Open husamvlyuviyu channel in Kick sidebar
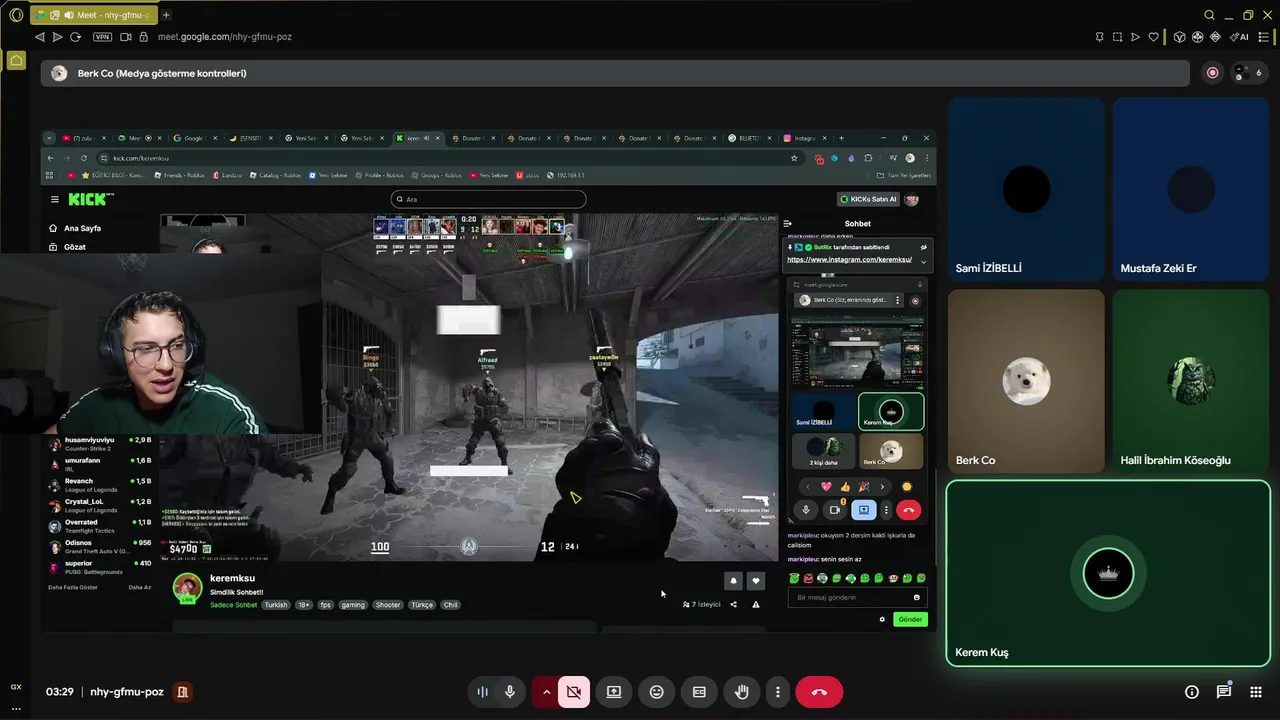 point(100,443)
